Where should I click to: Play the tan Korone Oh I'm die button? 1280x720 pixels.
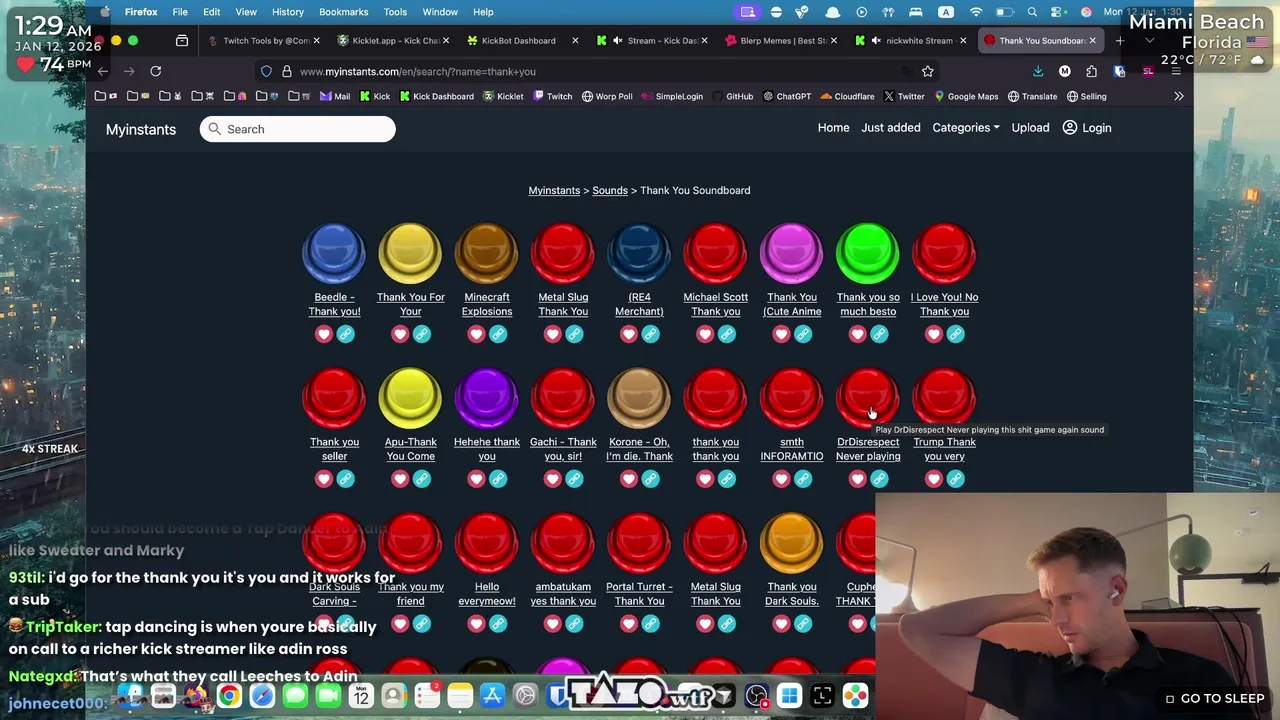click(x=639, y=398)
